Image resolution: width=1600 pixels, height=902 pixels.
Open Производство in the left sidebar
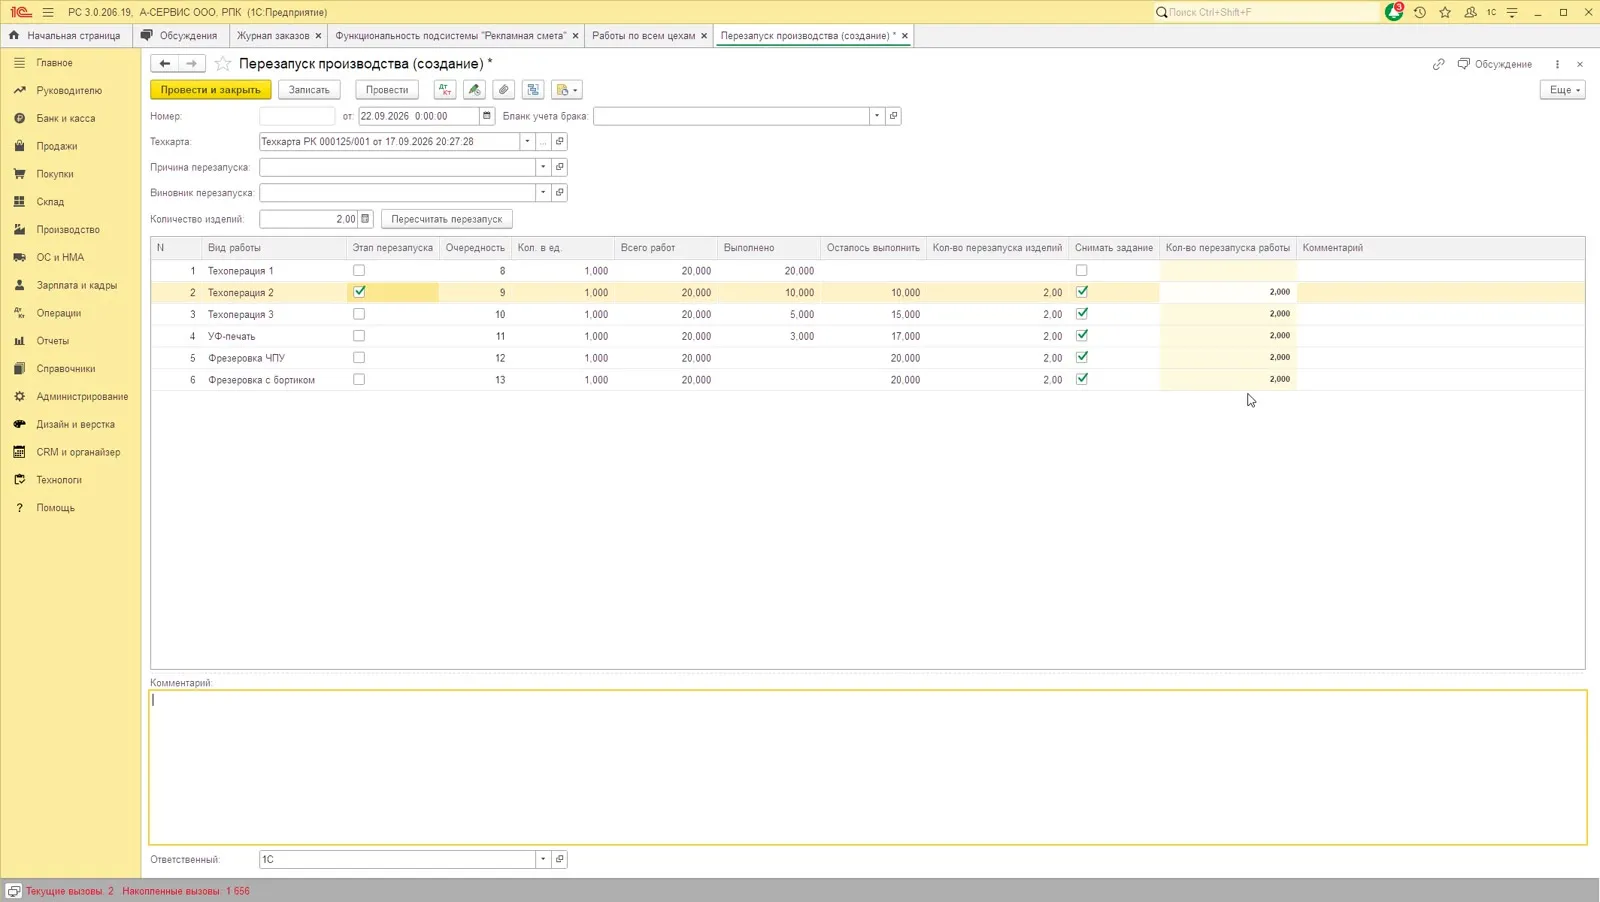(x=68, y=229)
